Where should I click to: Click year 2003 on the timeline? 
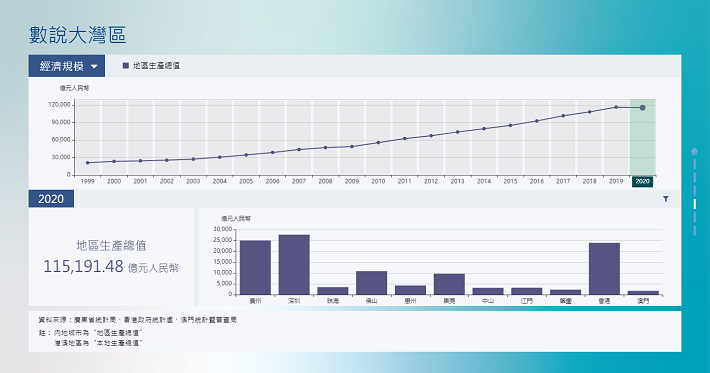click(x=193, y=182)
